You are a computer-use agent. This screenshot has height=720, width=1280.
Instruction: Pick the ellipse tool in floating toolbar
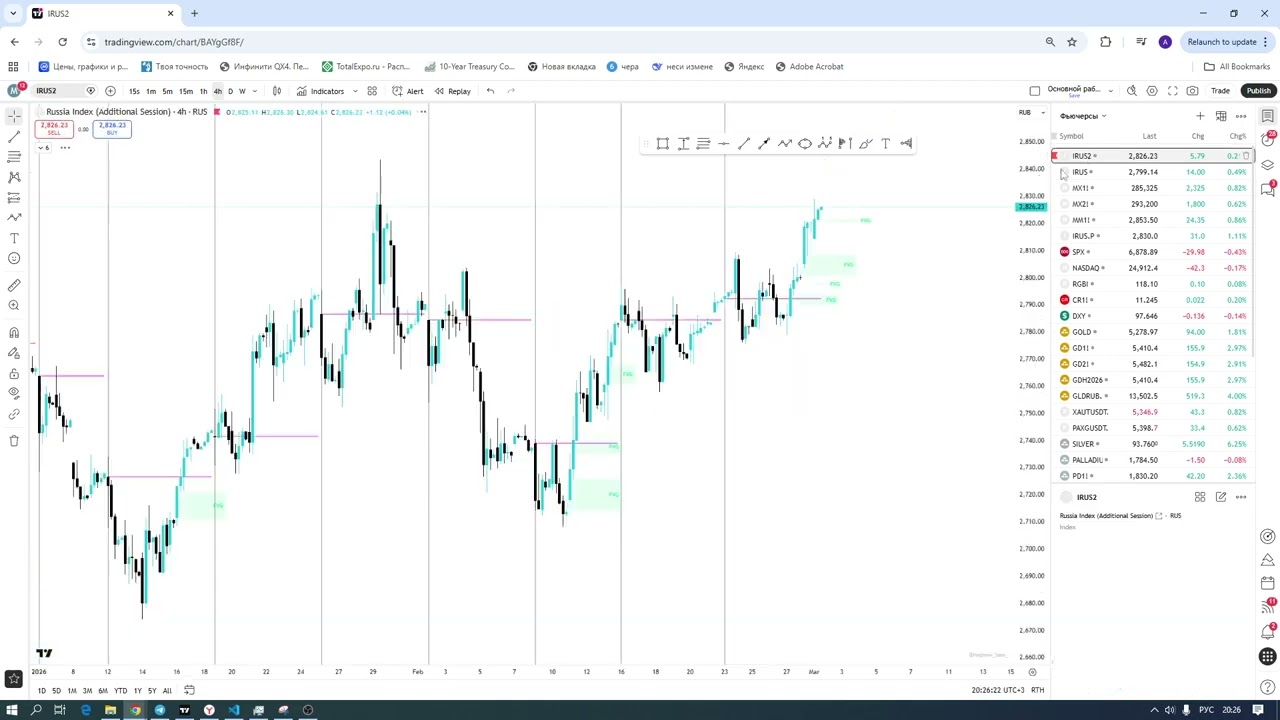pos(805,144)
